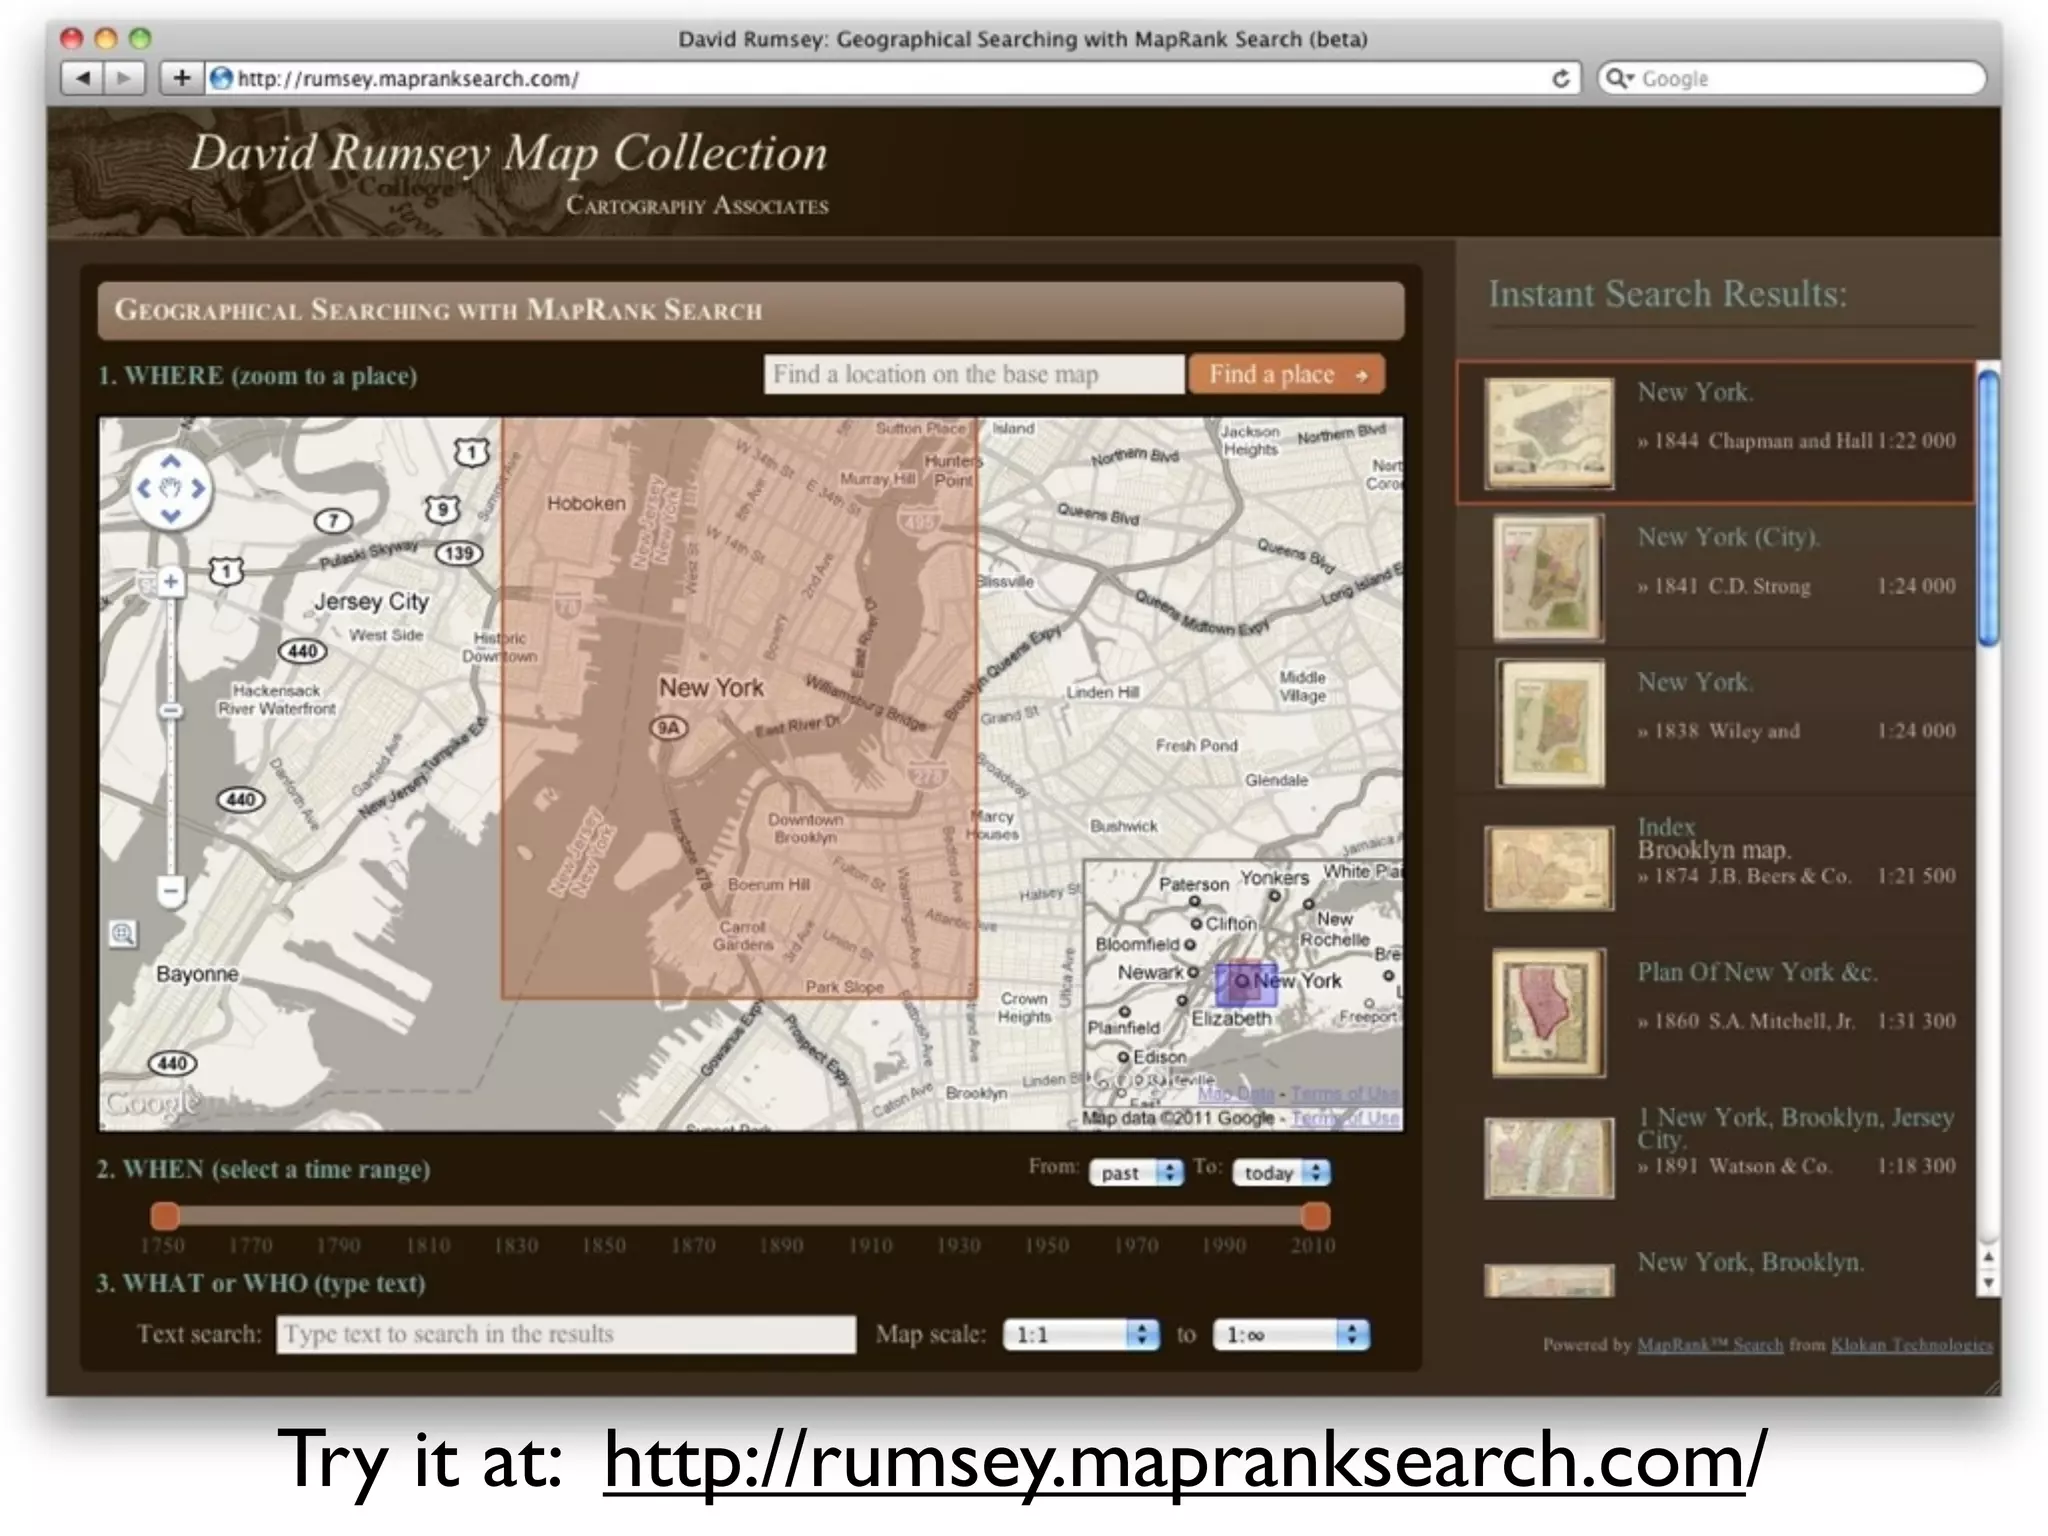Click the reload icon in address bar

(x=1560, y=78)
